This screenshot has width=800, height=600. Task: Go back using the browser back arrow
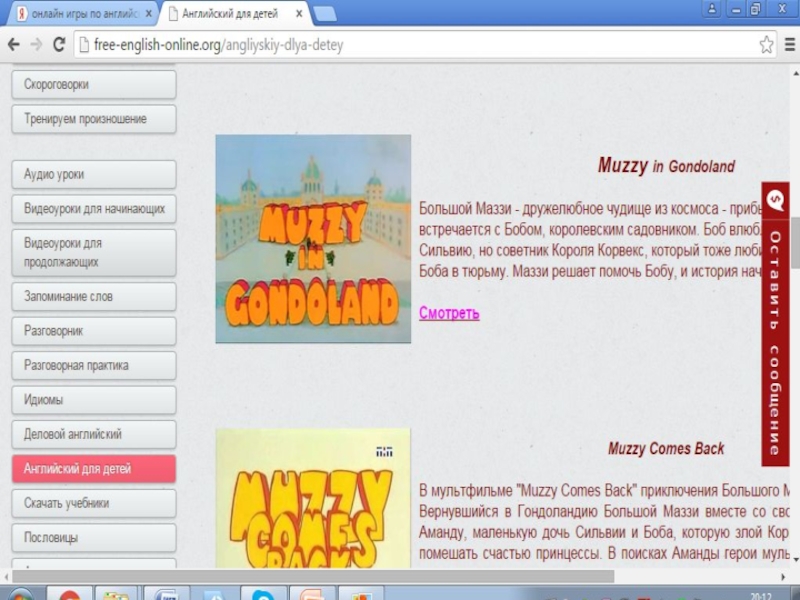coord(14,45)
